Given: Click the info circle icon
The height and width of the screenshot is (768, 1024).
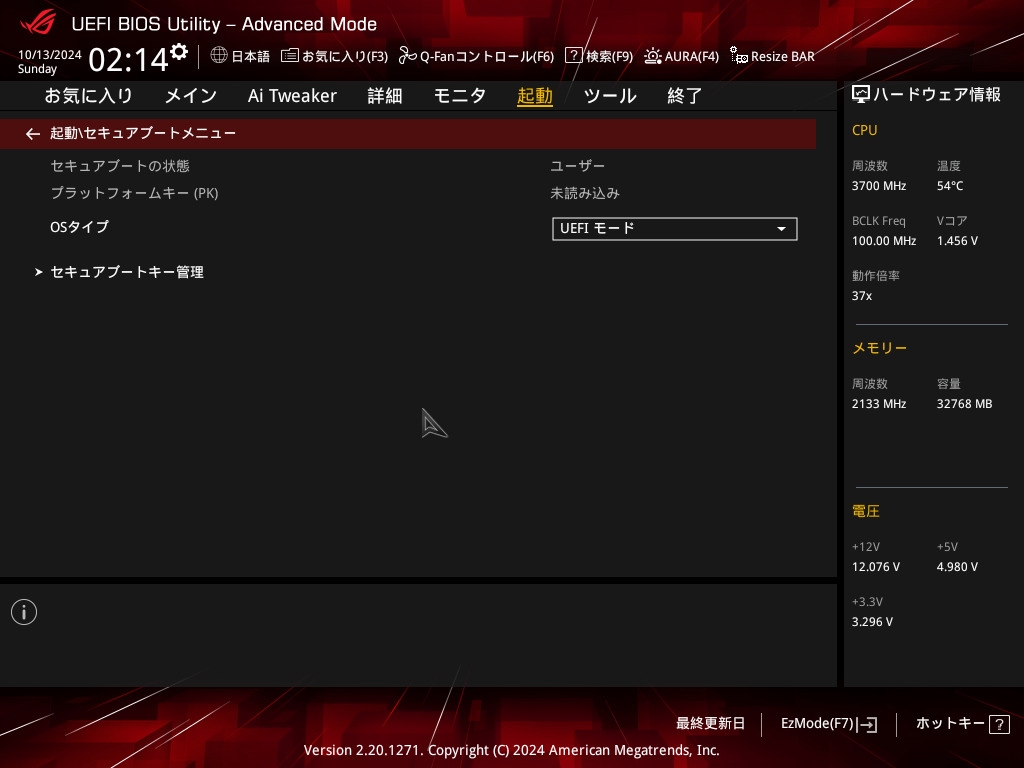Looking at the screenshot, I should [x=24, y=612].
